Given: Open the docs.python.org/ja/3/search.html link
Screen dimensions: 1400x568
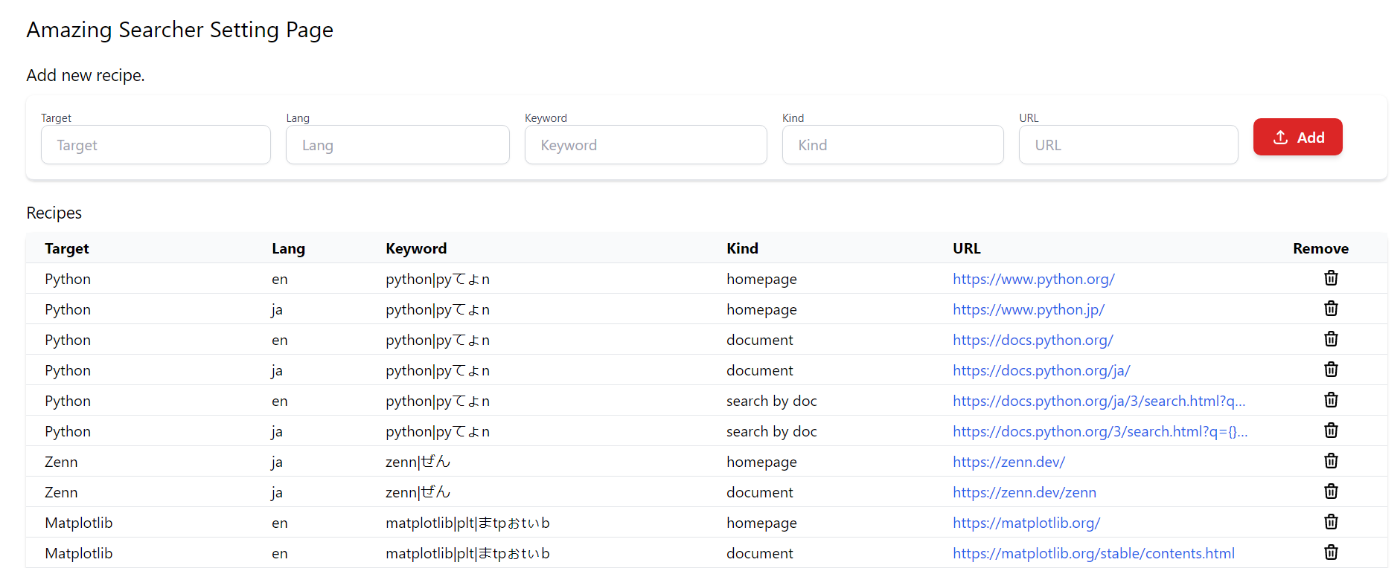Looking at the screenshot, I should [x=1099, y=401].
